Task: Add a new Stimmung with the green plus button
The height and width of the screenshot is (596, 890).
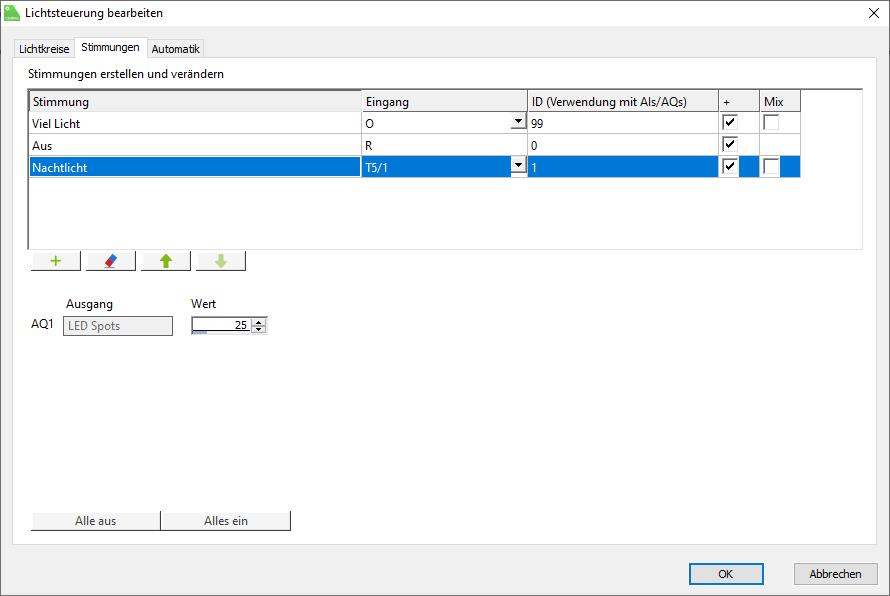Action: [x=56, y=261]
